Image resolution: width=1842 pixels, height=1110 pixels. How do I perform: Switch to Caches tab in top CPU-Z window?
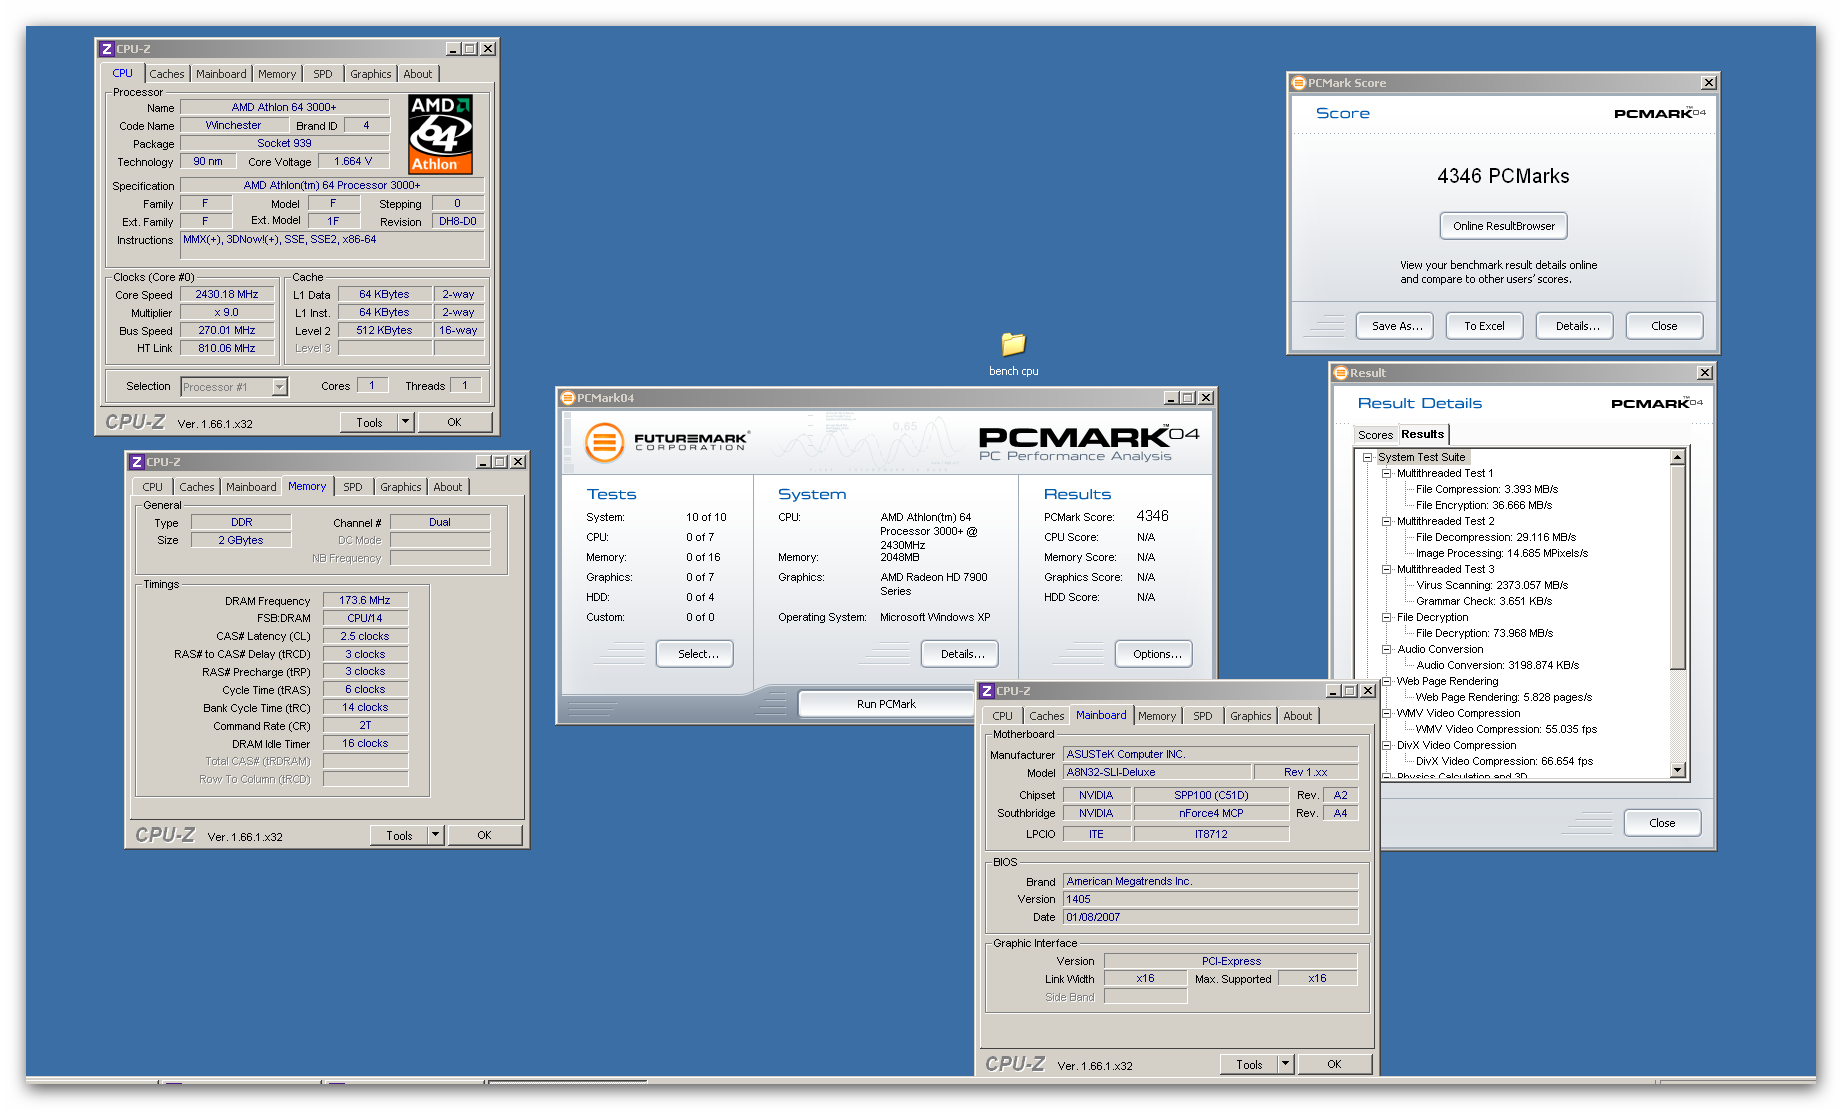point(166,74)
